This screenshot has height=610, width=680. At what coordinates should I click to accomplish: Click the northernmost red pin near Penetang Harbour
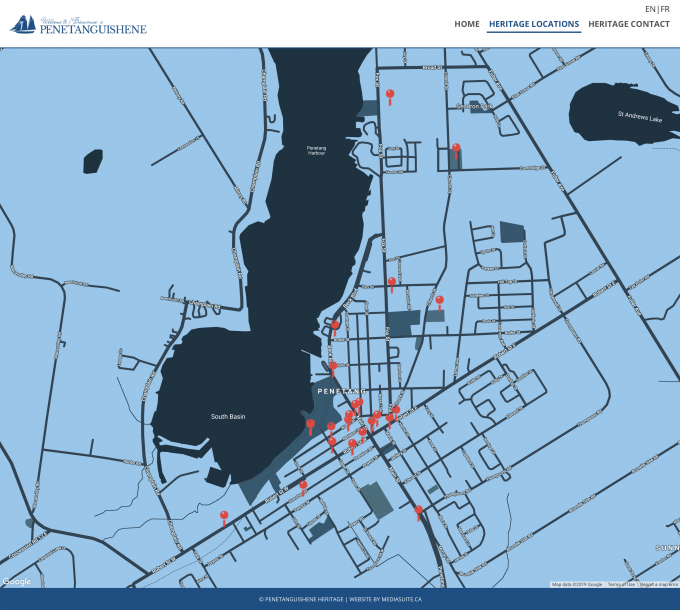point(390,96)
